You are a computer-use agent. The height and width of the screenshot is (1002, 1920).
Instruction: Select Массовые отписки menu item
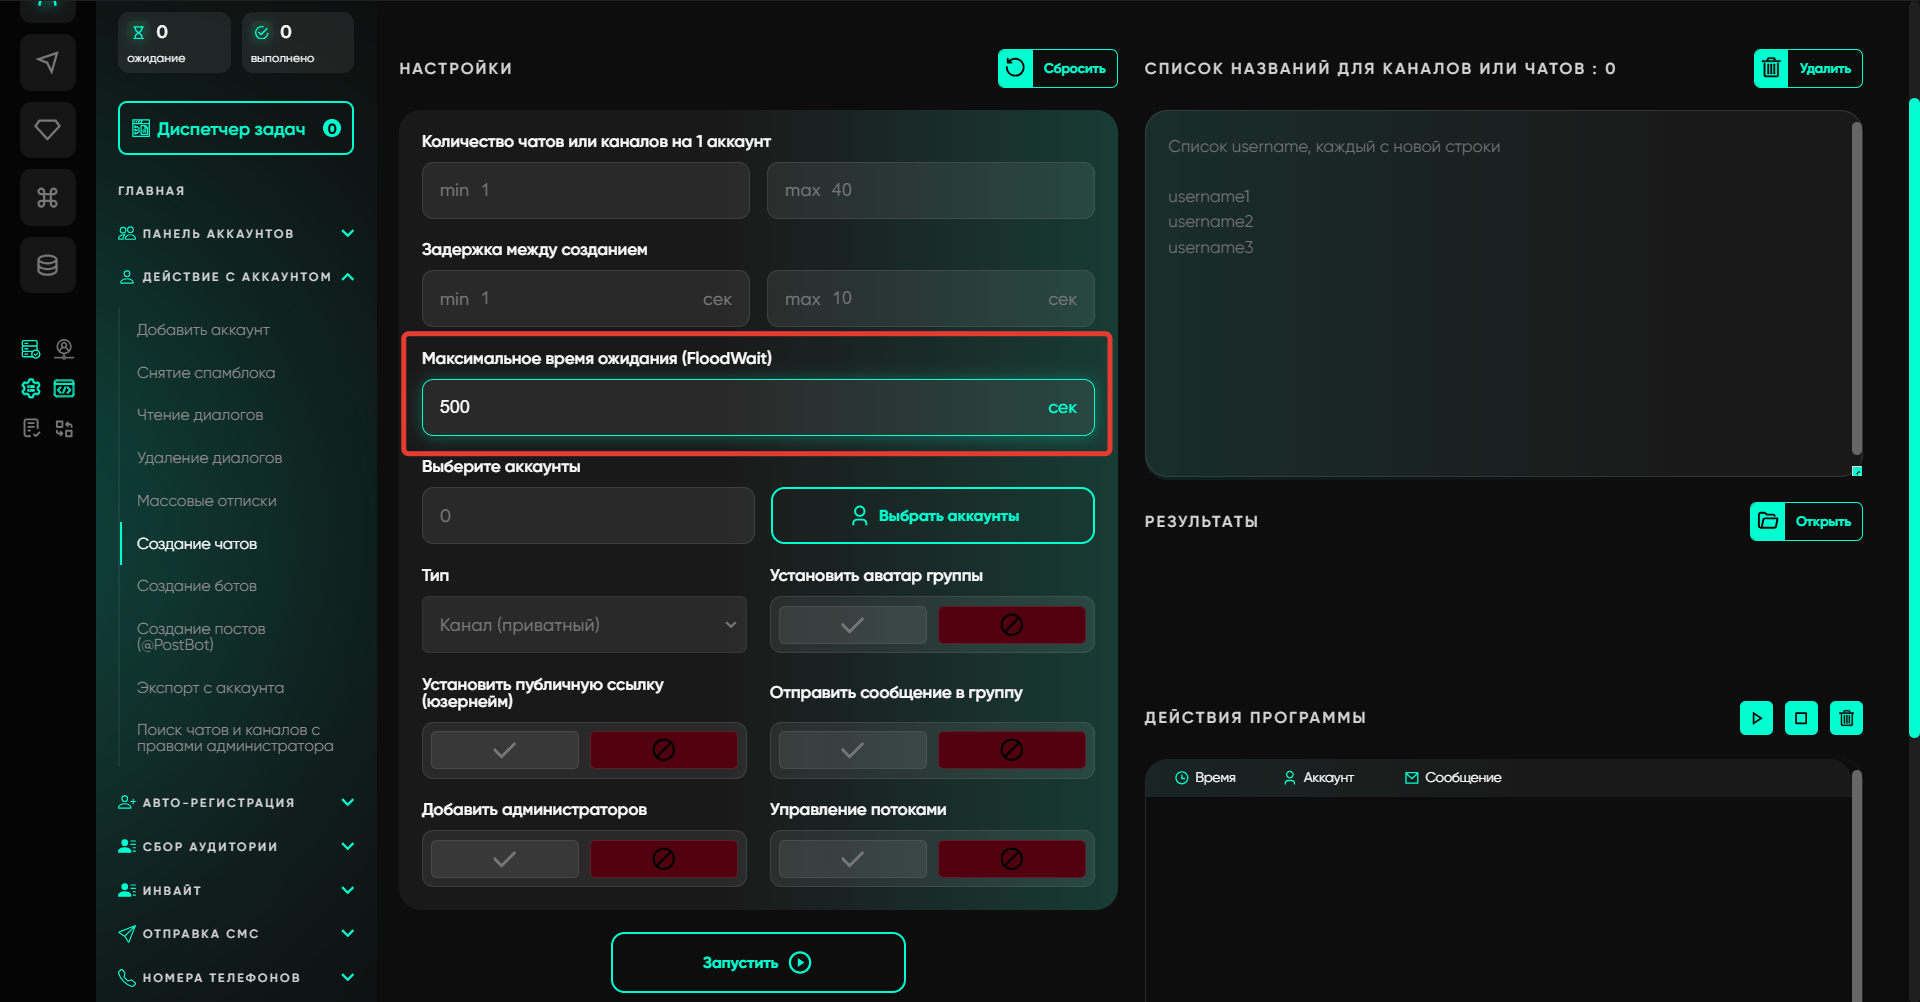click(x=207, y=501)
